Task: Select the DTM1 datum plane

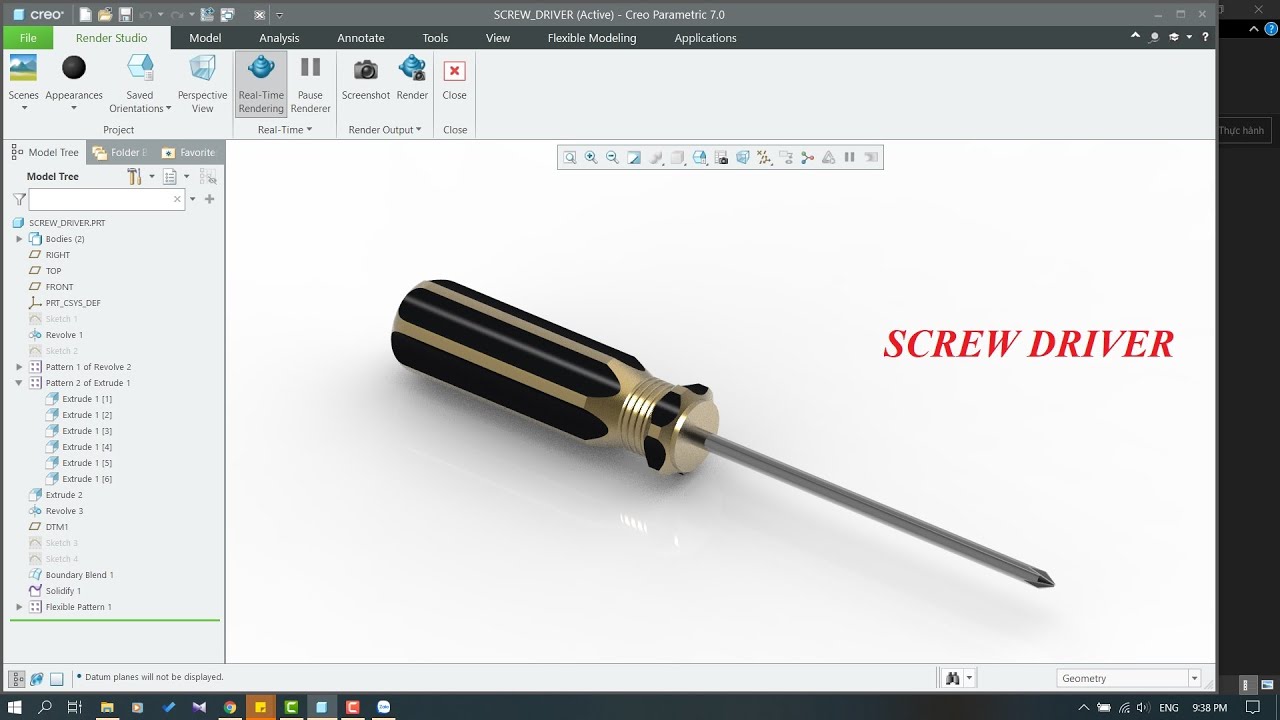Action: pyautogui.click(x=57, y=527)
